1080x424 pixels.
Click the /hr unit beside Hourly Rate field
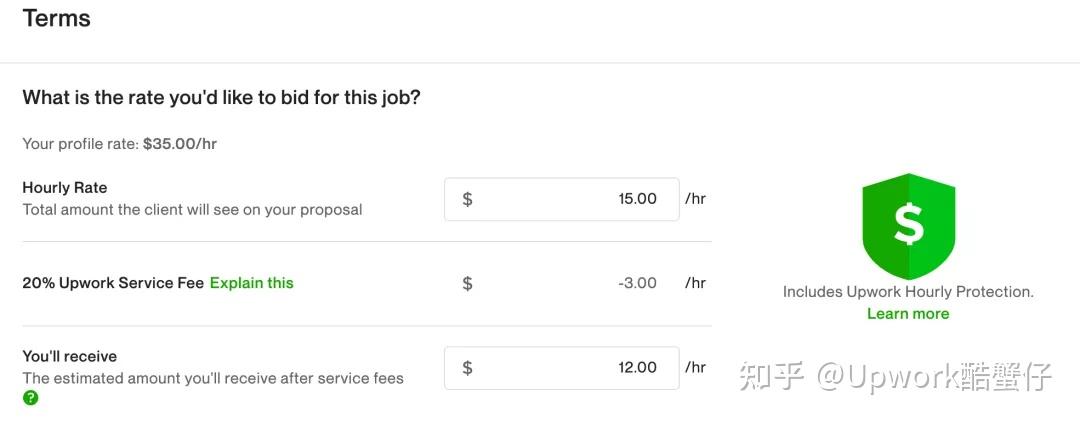[x=695, y=199]
